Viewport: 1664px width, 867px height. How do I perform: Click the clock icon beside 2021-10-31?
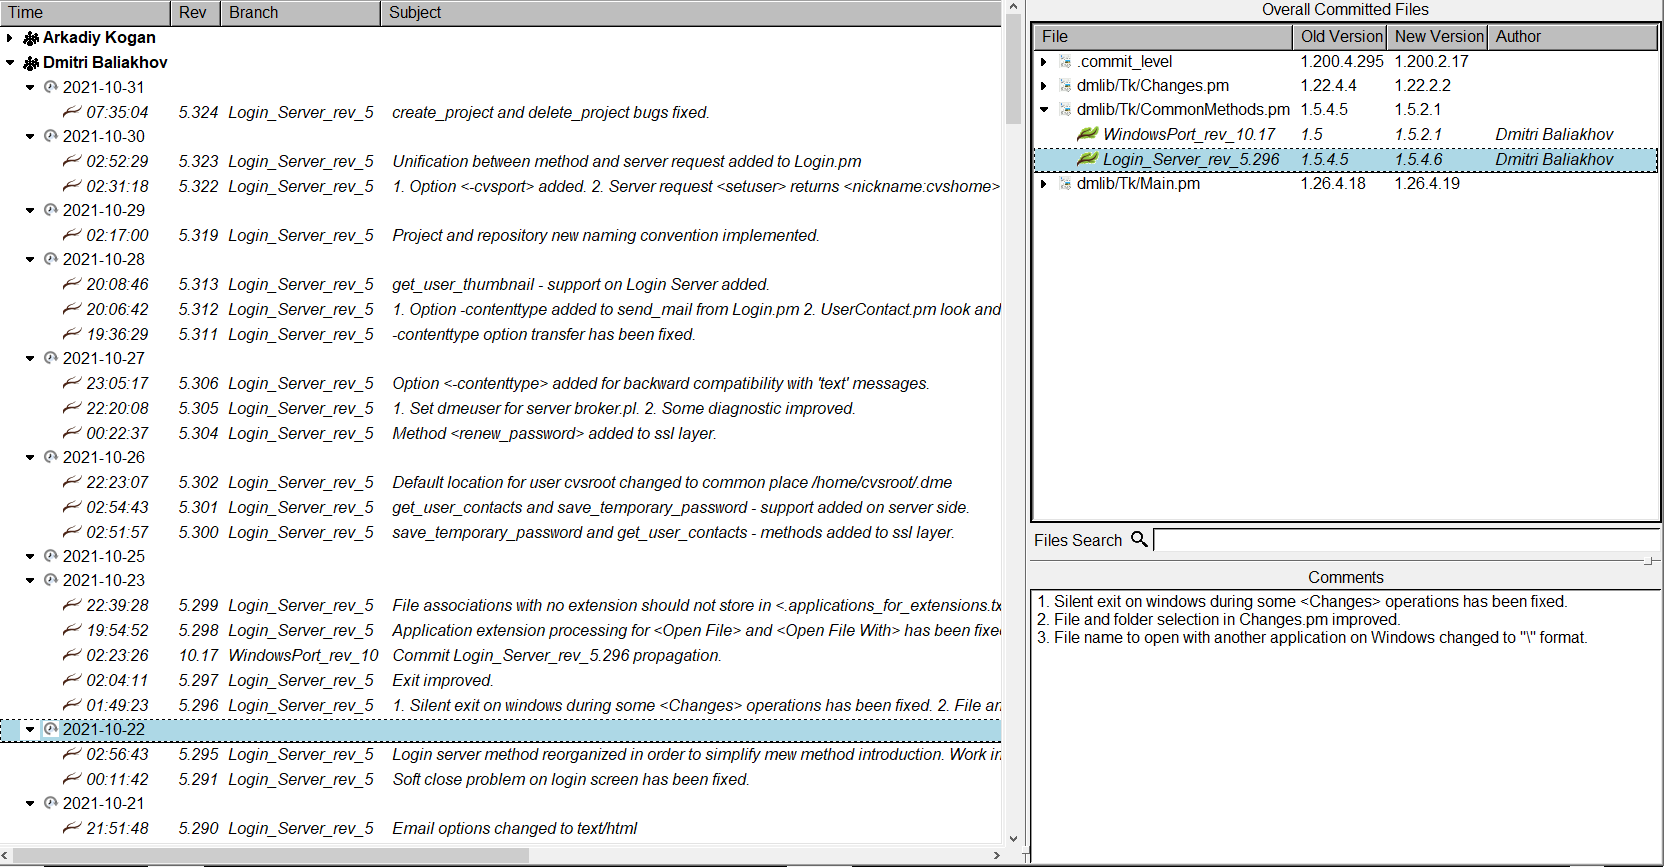click(x=51, y=87)
